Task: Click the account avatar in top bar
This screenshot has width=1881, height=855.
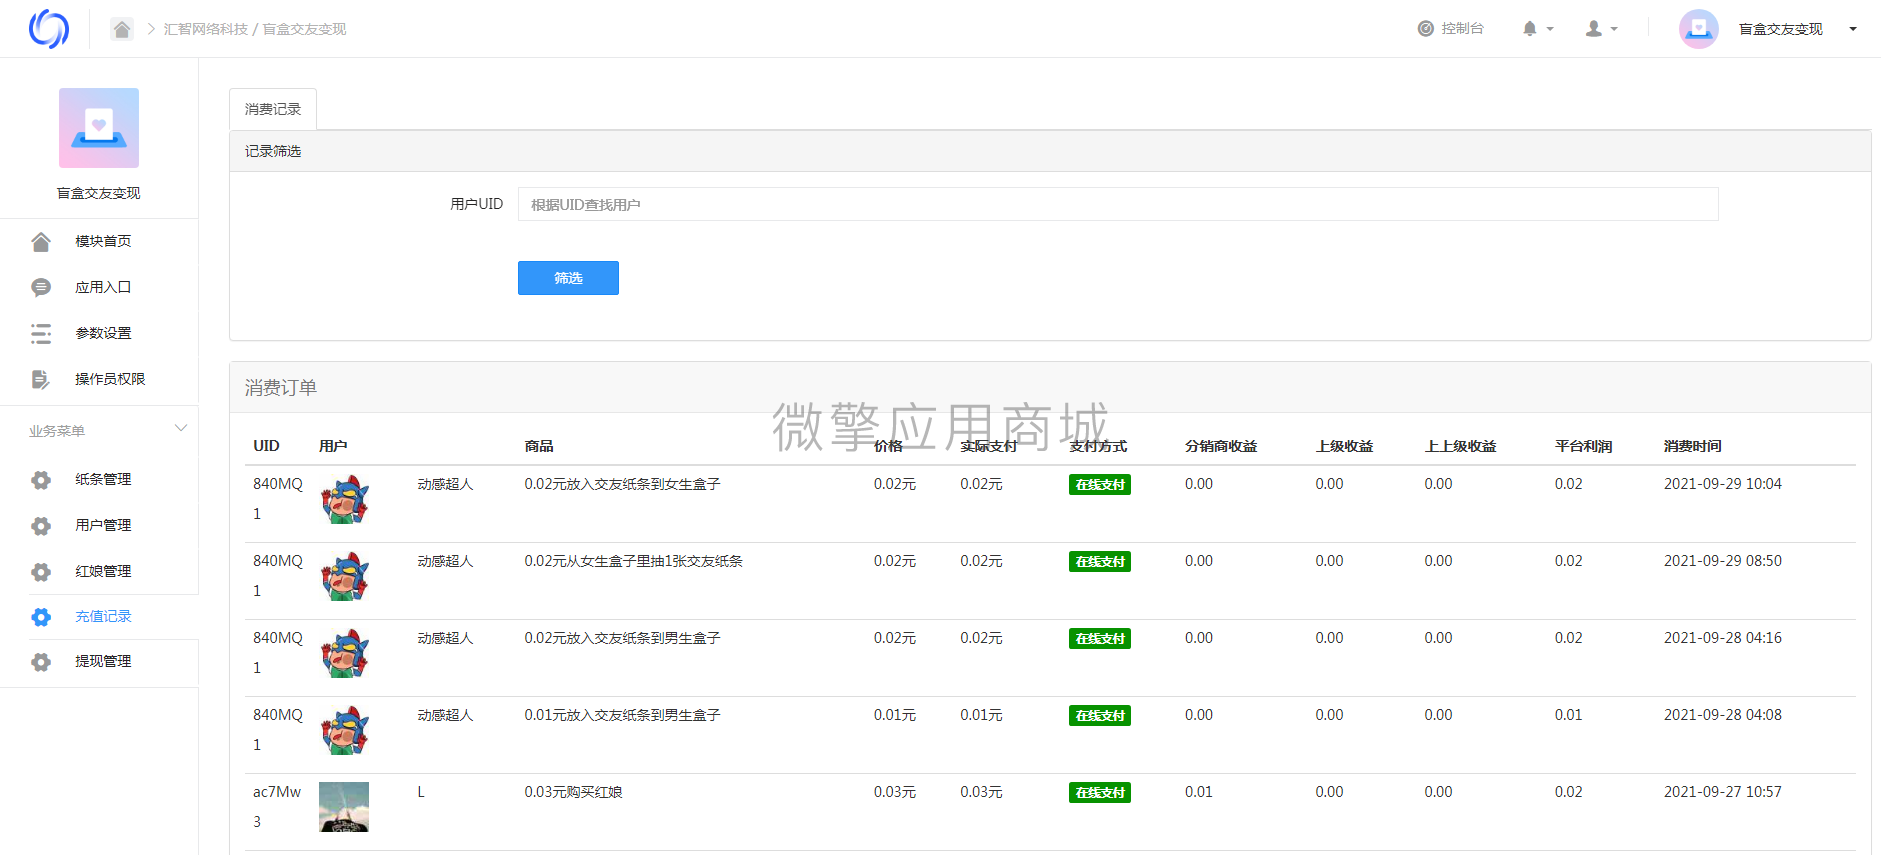Action: click(1698, 29)
